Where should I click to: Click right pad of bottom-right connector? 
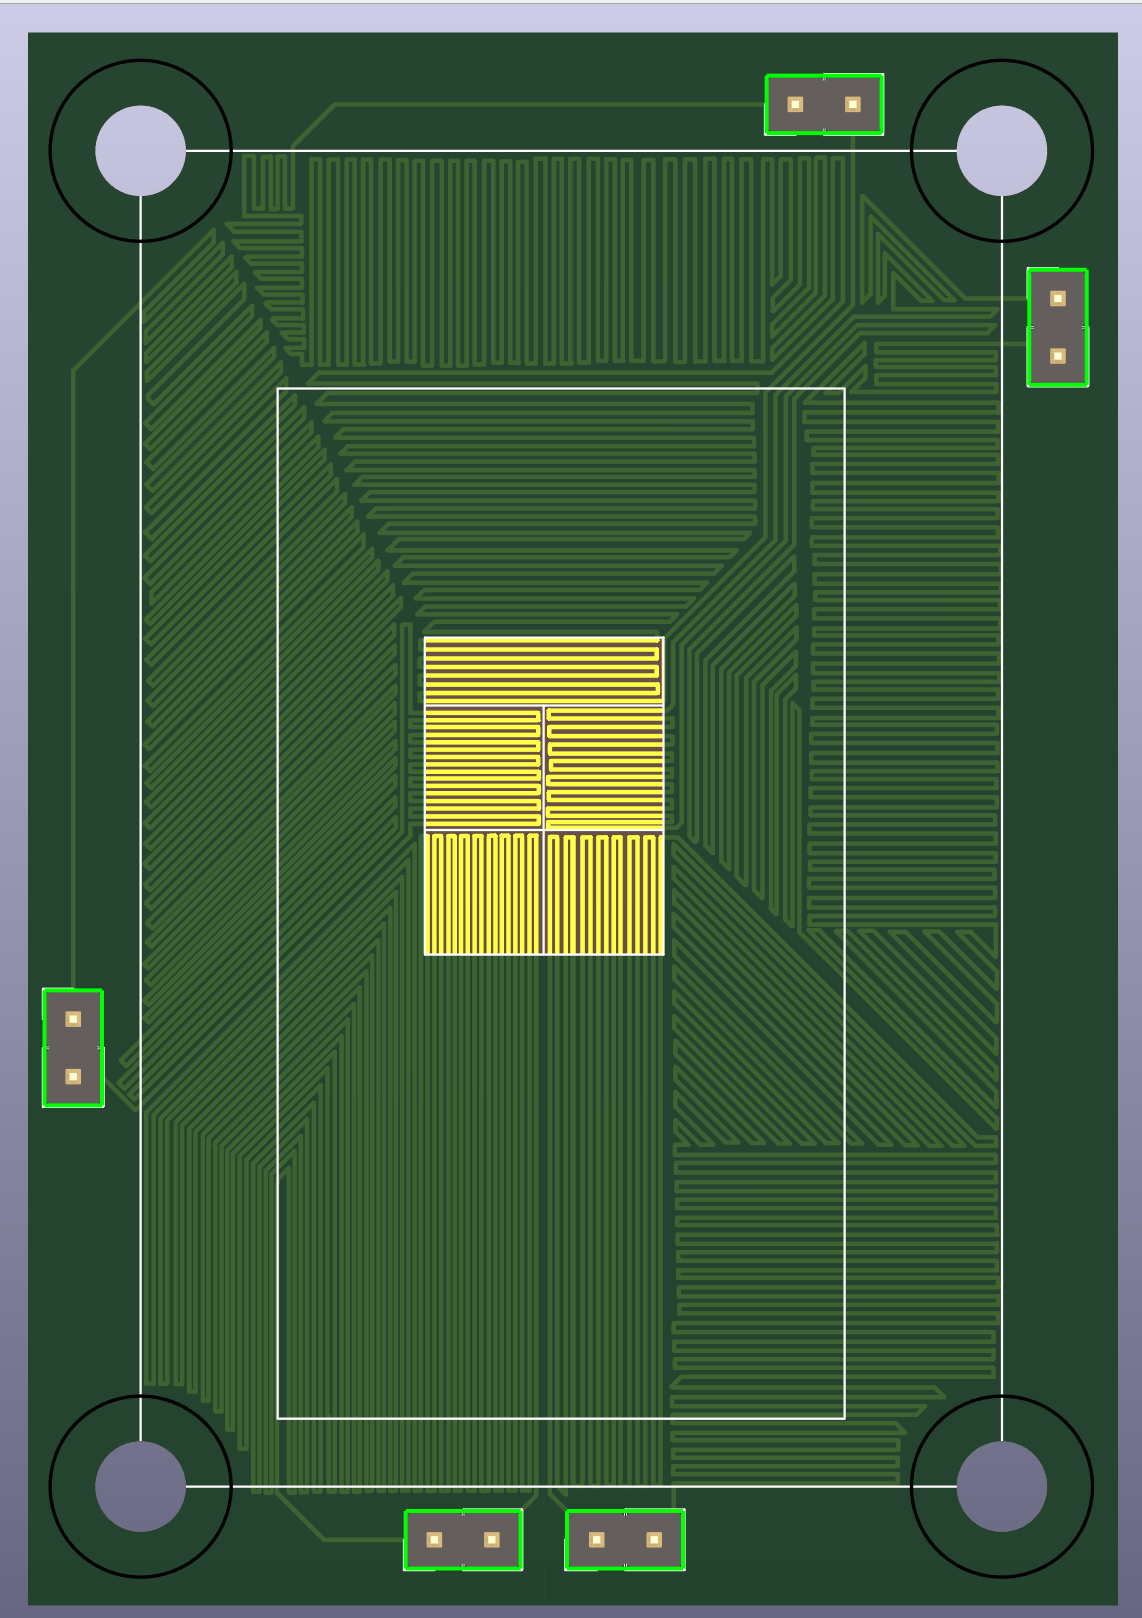point(654,1540)
